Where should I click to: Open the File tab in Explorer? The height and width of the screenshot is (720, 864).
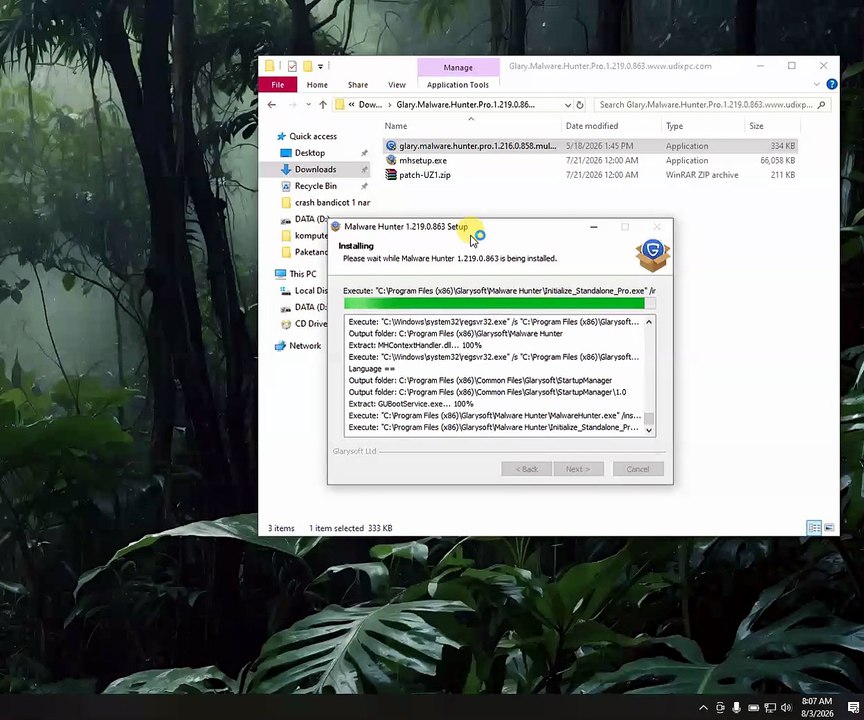[278, 85]
